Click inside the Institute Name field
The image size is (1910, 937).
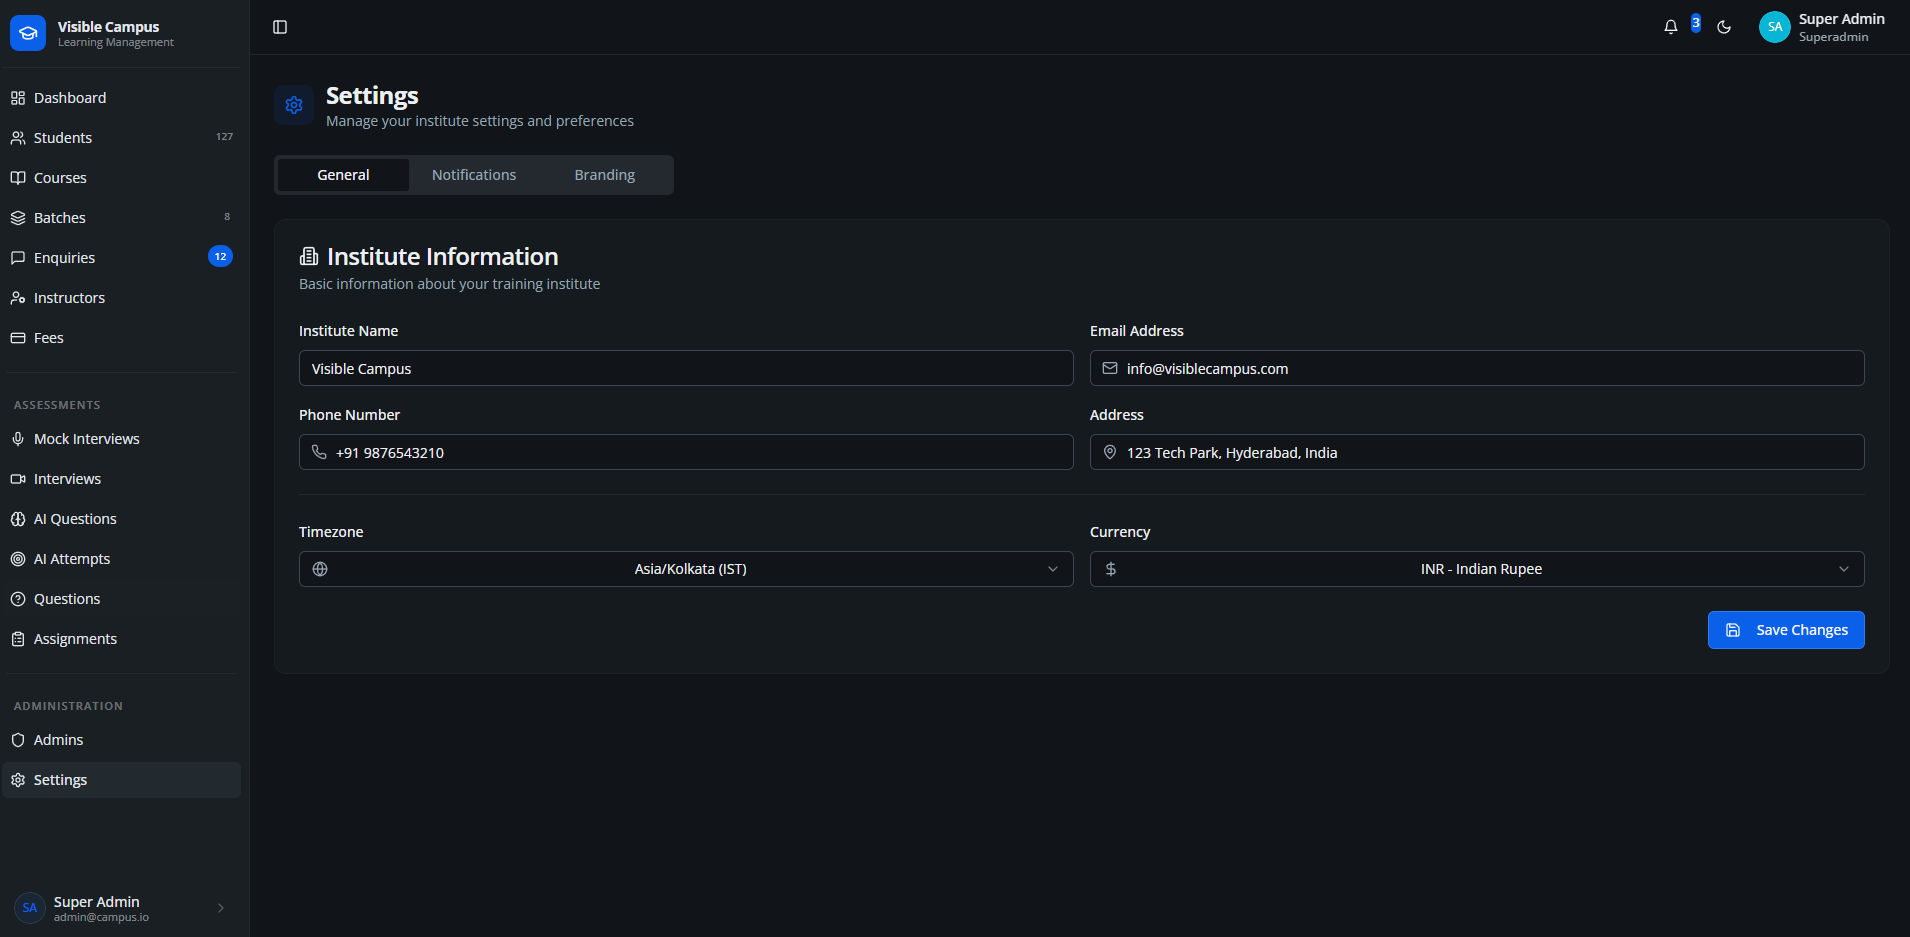tap(685, 368)
